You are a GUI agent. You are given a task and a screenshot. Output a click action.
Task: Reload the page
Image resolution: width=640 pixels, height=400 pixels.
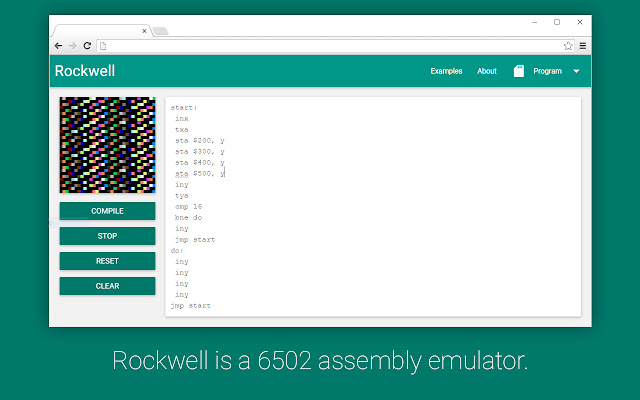87,46
